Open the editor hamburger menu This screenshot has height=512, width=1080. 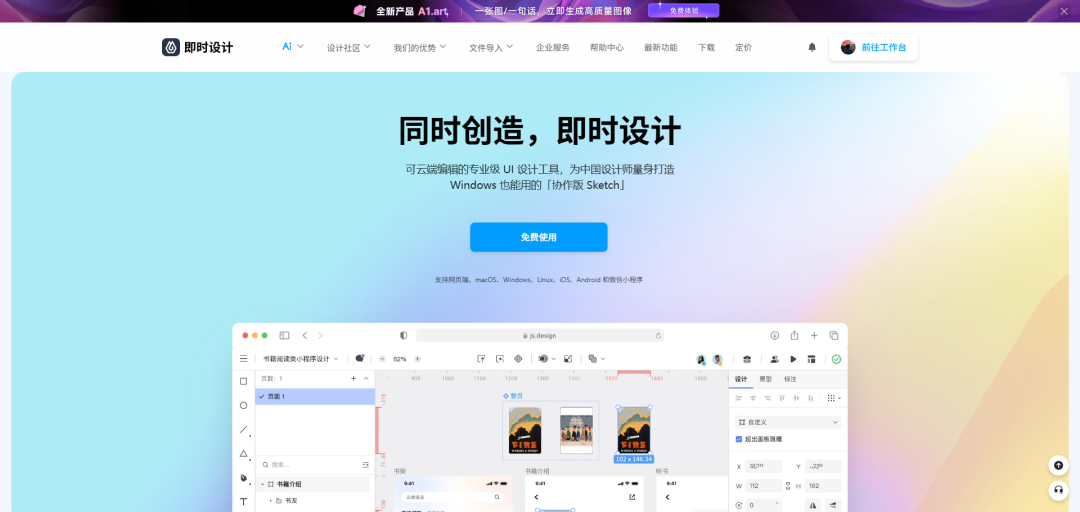pos(243,359)
